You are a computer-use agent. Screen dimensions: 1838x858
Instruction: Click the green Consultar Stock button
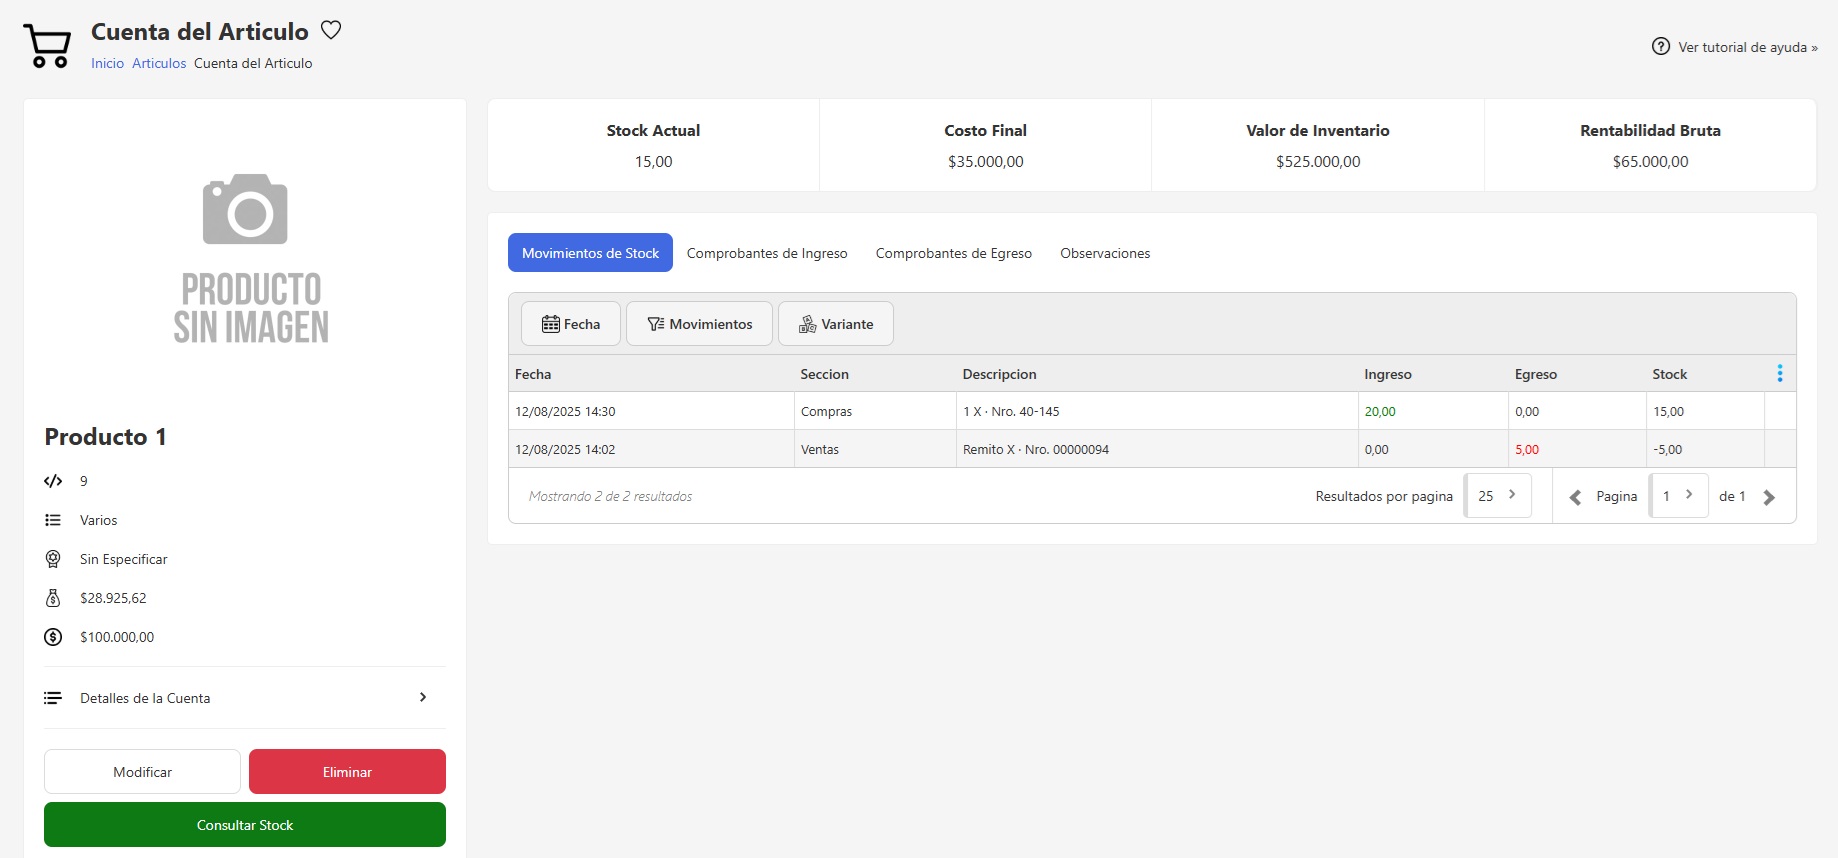[x=245, y=825]
